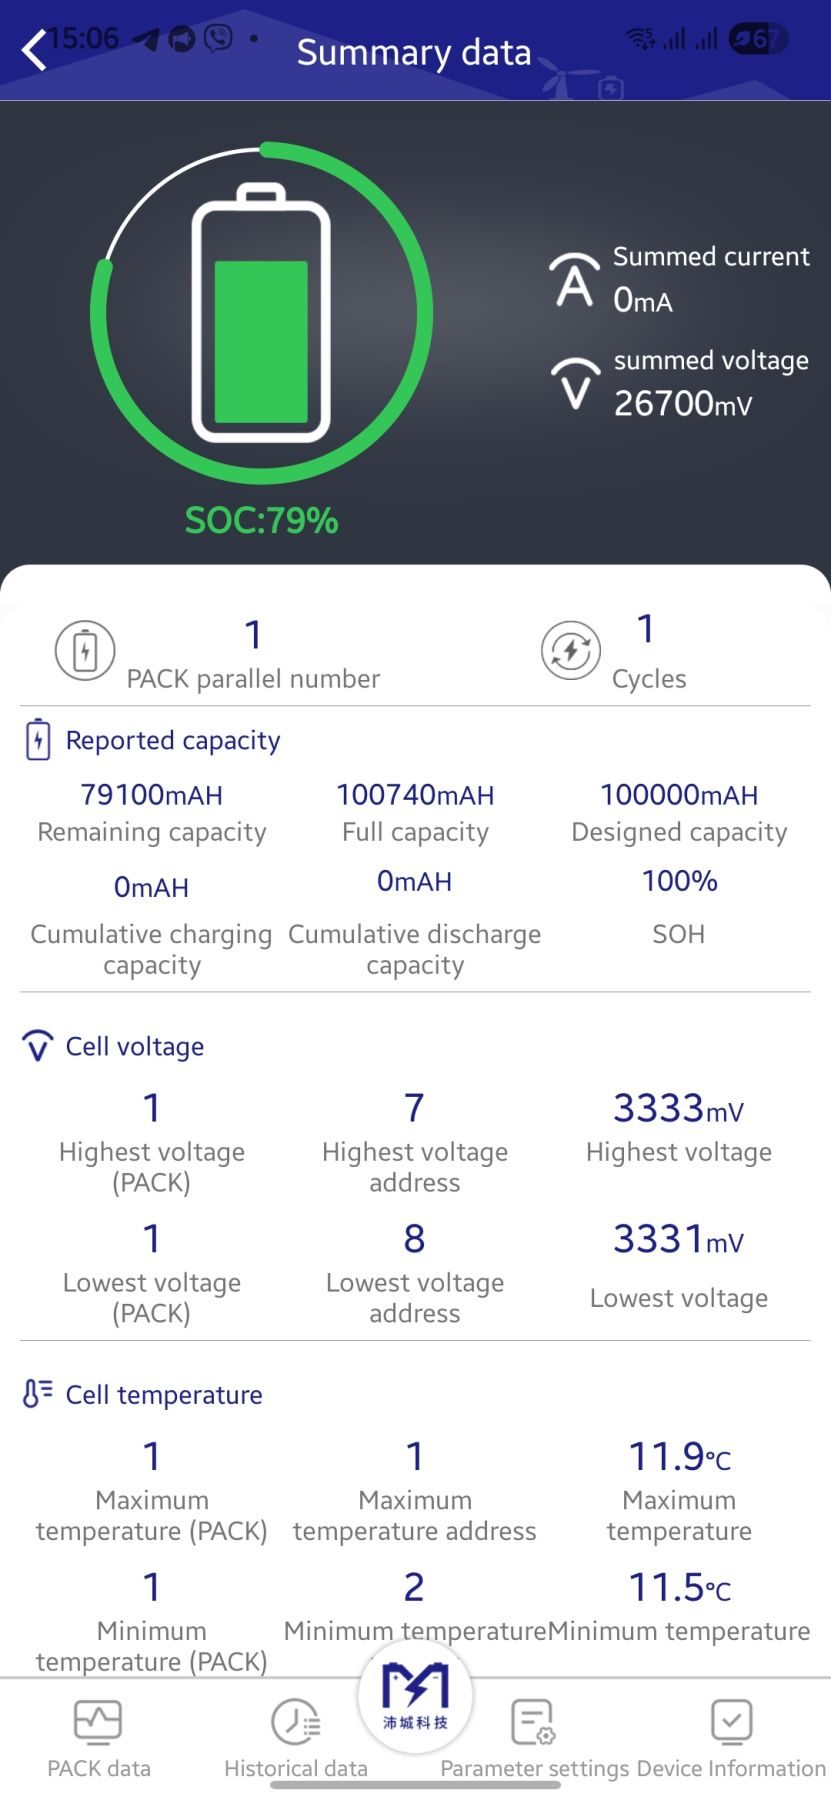Tap the center logo button in bottom bar

tap(415, 1694)
